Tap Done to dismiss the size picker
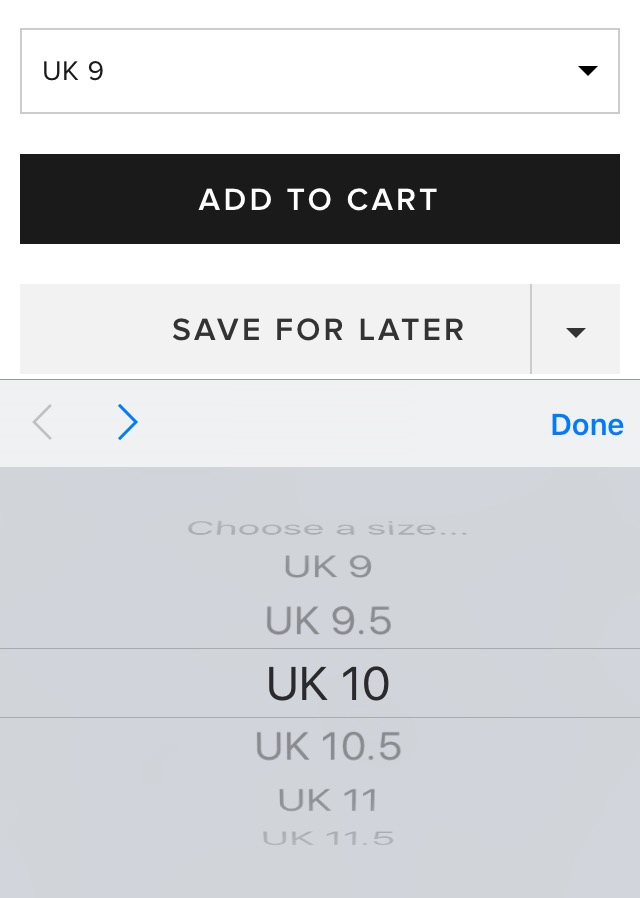 [x=586, y=425]
